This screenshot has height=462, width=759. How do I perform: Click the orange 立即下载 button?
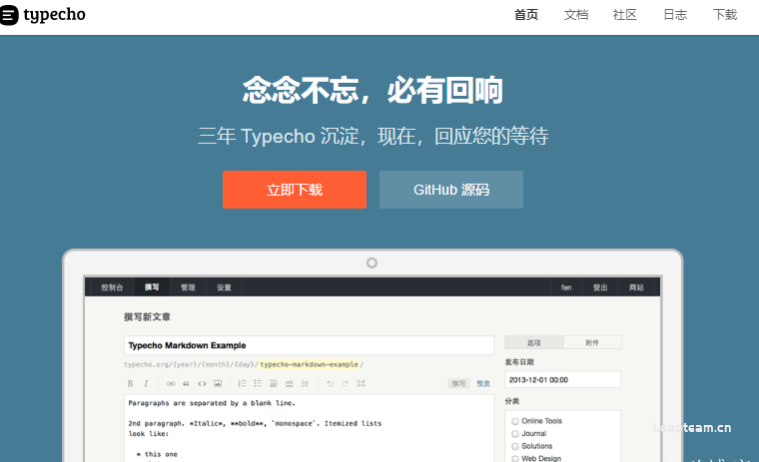point(294,189)
